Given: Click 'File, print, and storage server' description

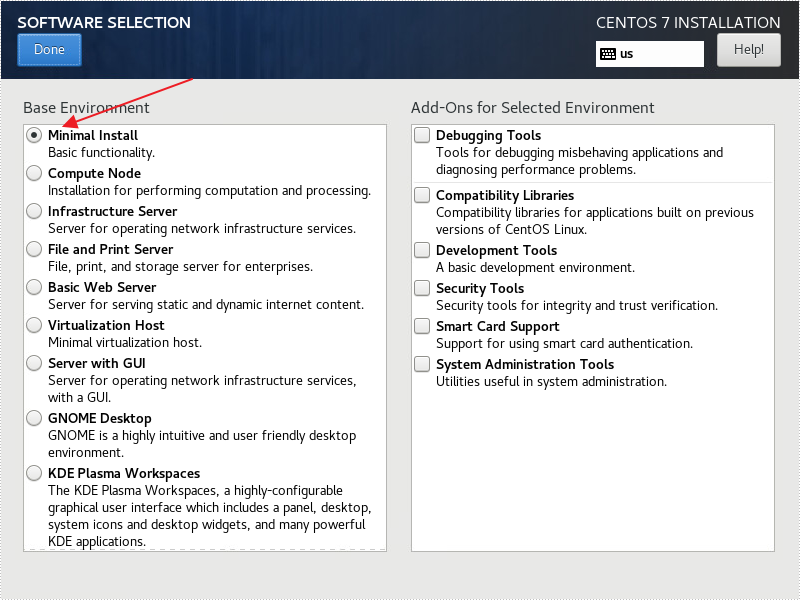Looking at the screenshot, I should pyautogui.click(x=180, y=266).
